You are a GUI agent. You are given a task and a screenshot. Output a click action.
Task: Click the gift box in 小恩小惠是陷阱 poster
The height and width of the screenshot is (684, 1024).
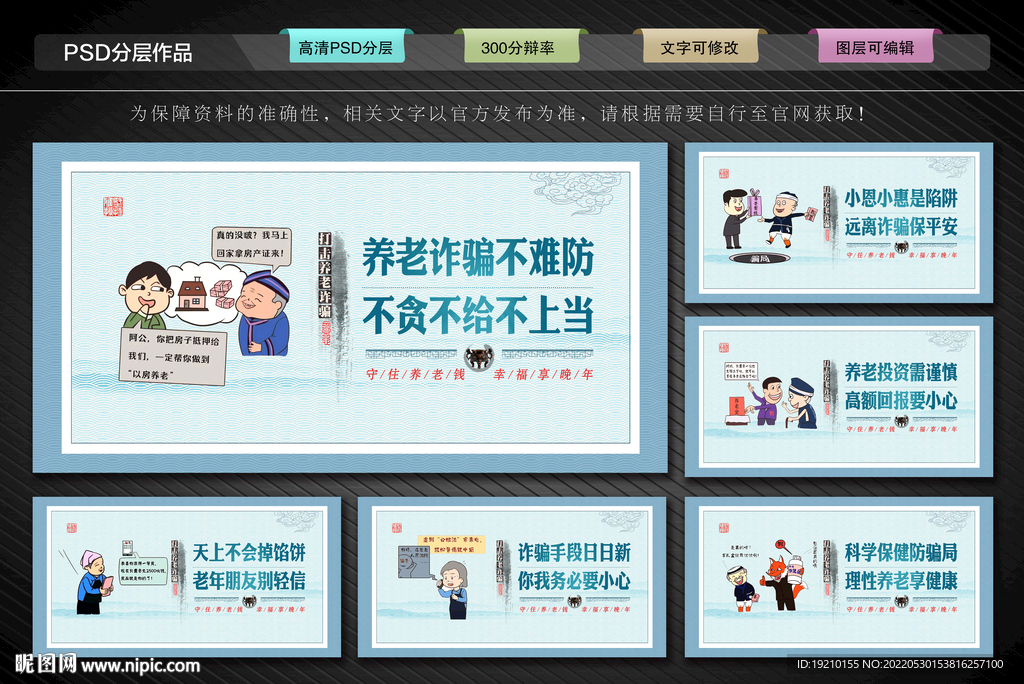[755, 203]
